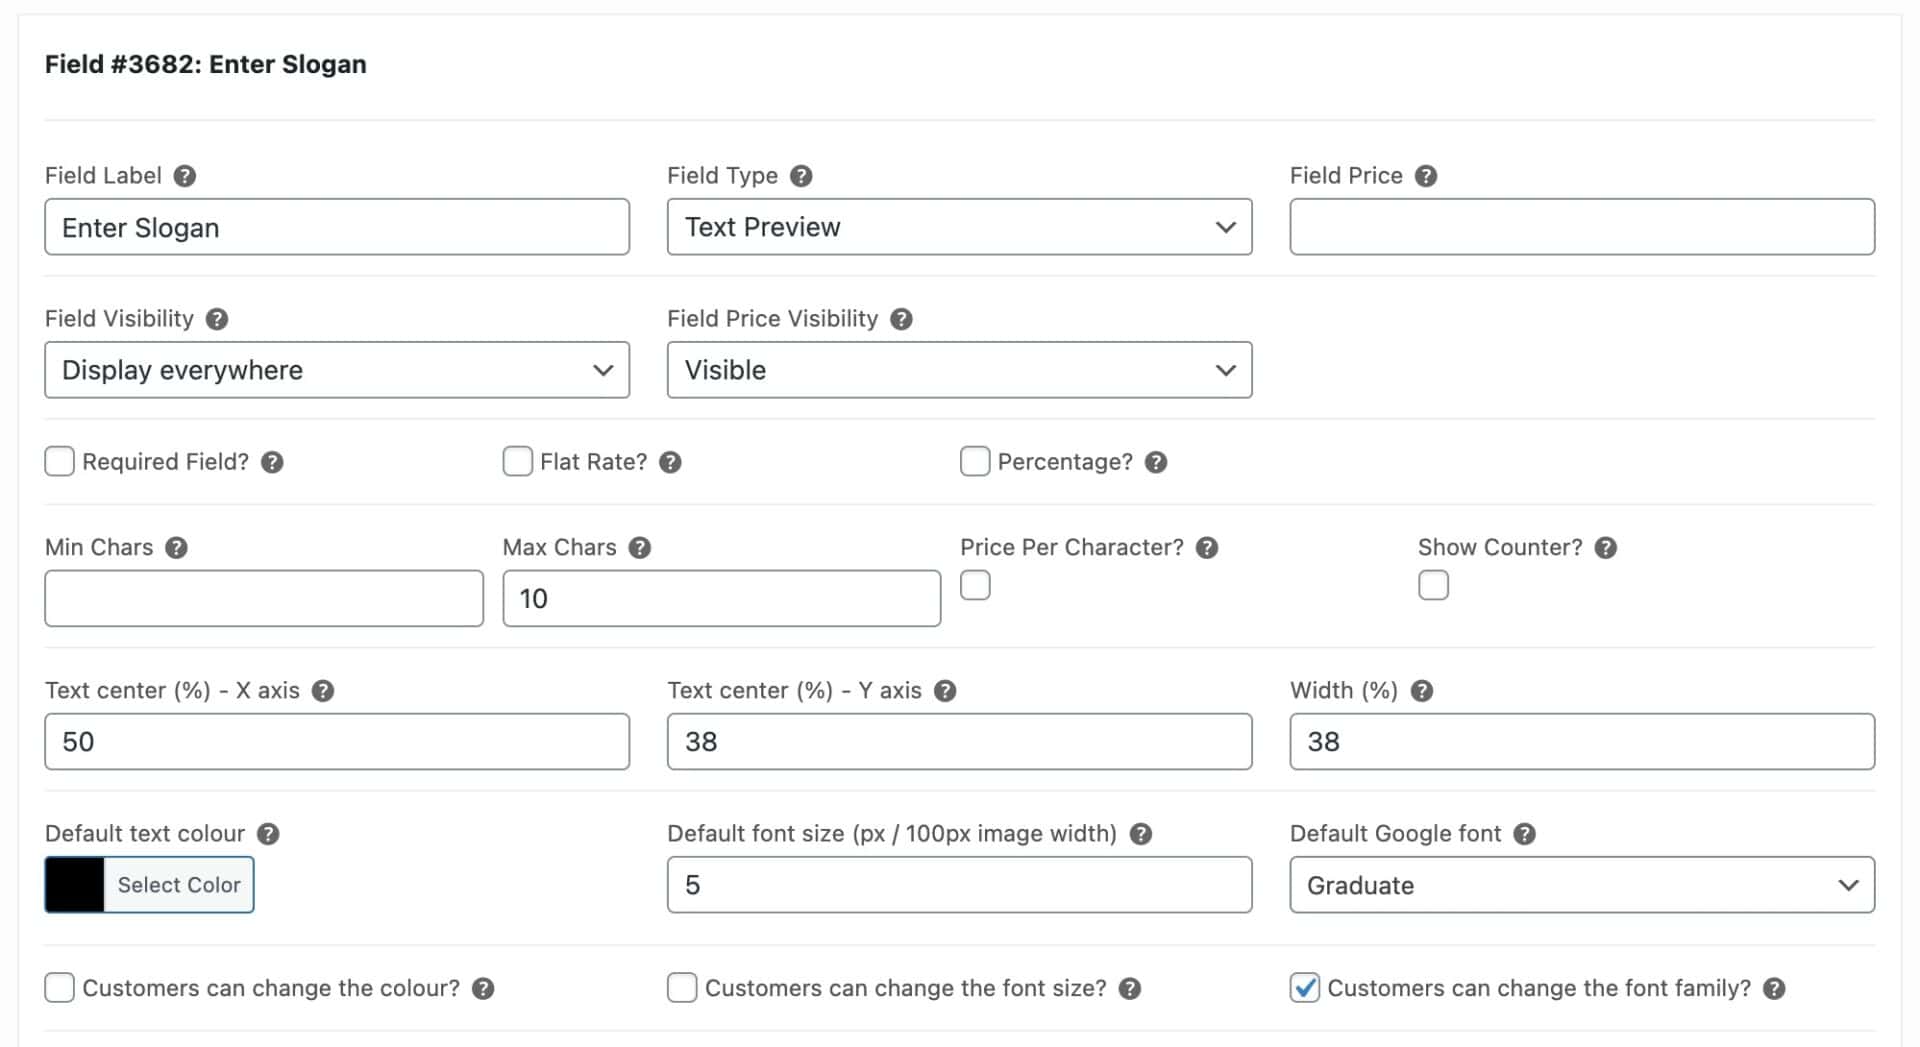Open help for Default text colour
1920x1047 pixels.
[x=268, y=834]
